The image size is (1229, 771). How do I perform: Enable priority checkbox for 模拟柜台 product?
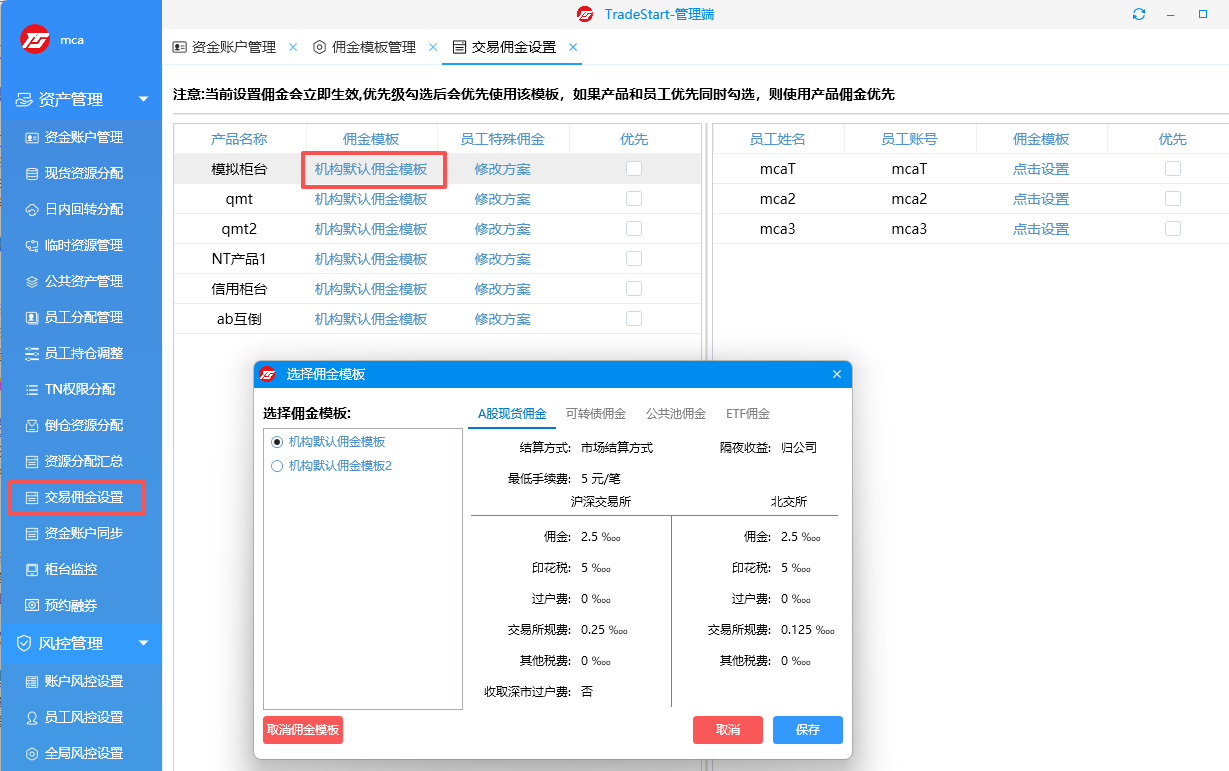click(634, 169)
